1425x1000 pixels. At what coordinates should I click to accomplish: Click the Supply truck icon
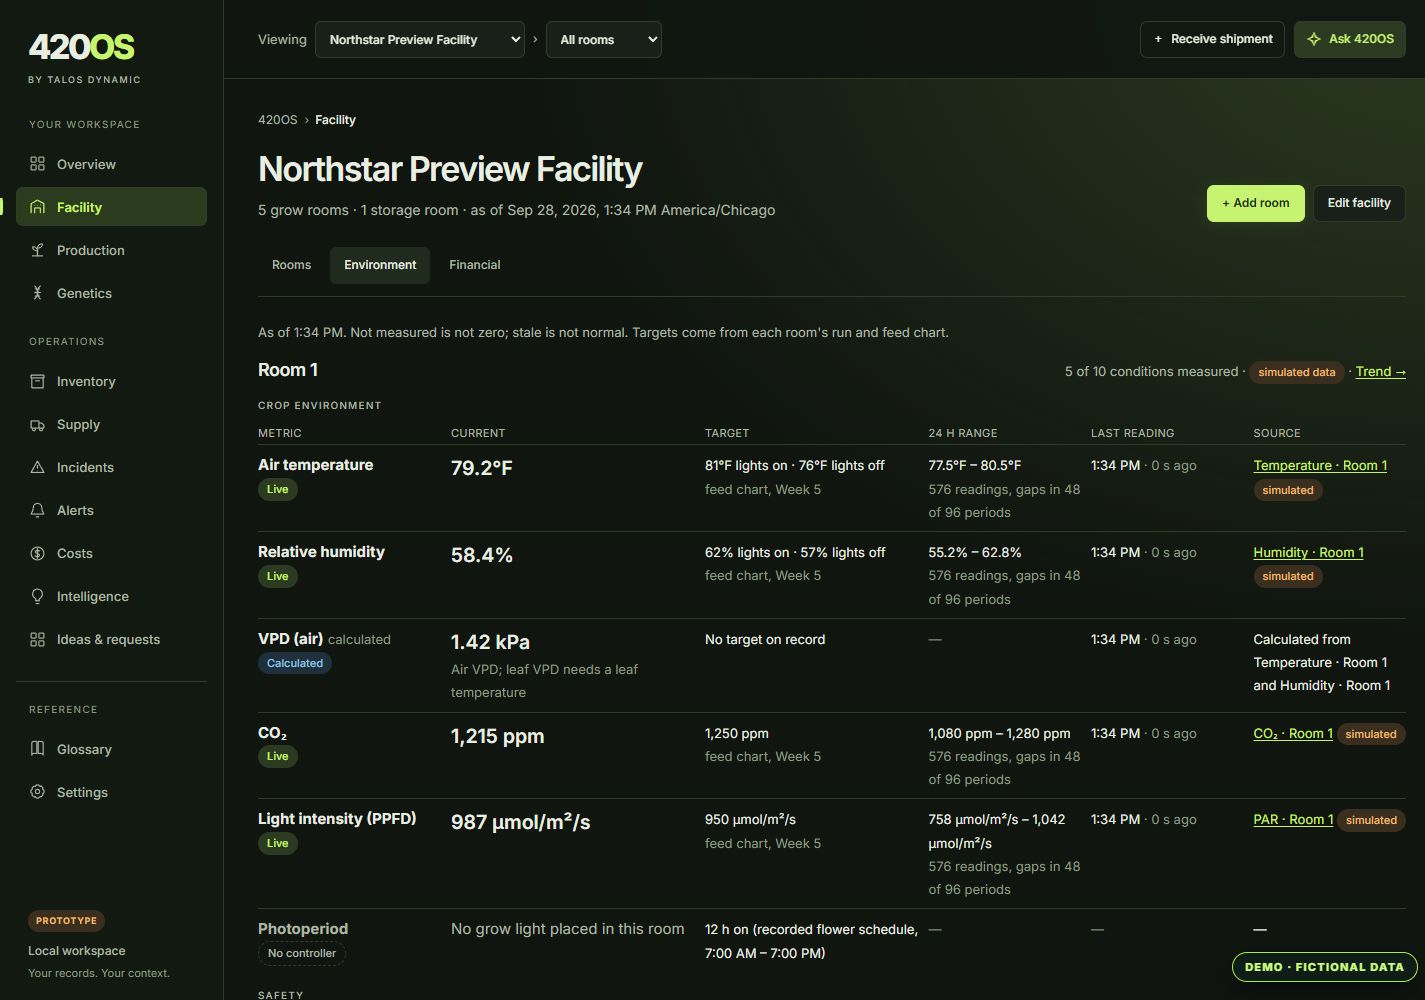tap(37, 424)
